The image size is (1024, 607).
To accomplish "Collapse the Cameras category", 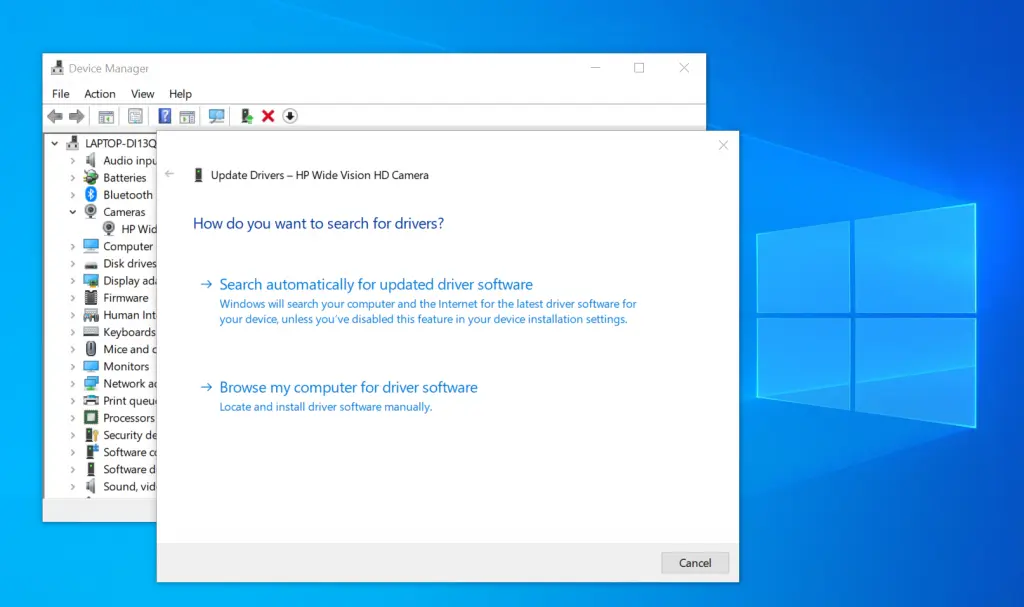I will click(x=73, y=212).
